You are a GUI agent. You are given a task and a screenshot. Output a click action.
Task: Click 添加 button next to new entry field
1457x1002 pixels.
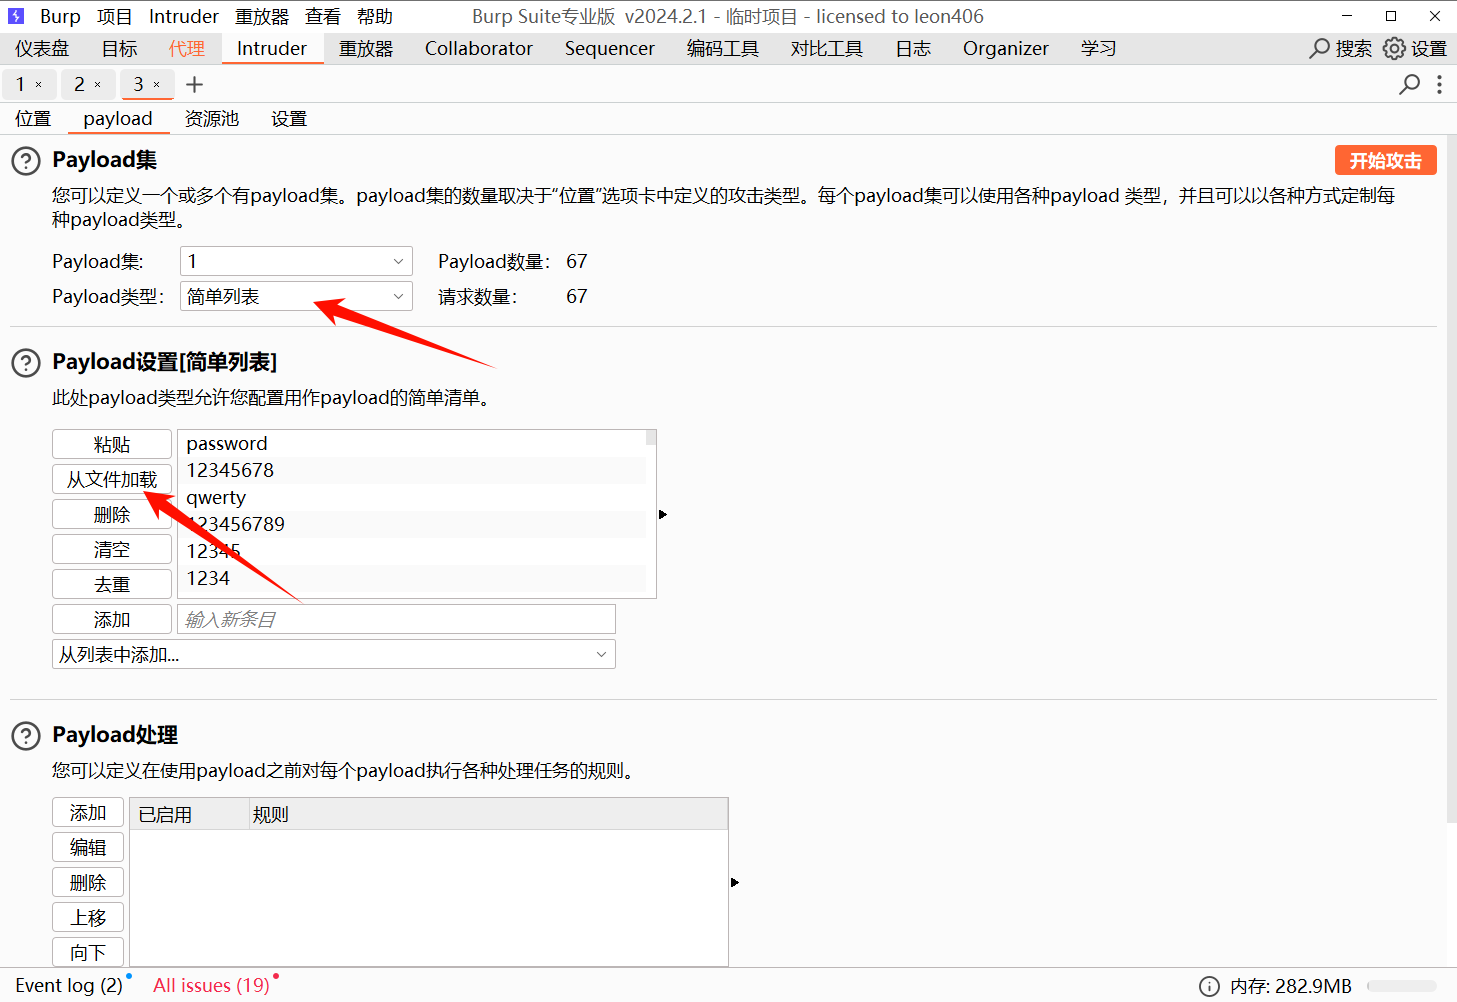coord(112,619)
